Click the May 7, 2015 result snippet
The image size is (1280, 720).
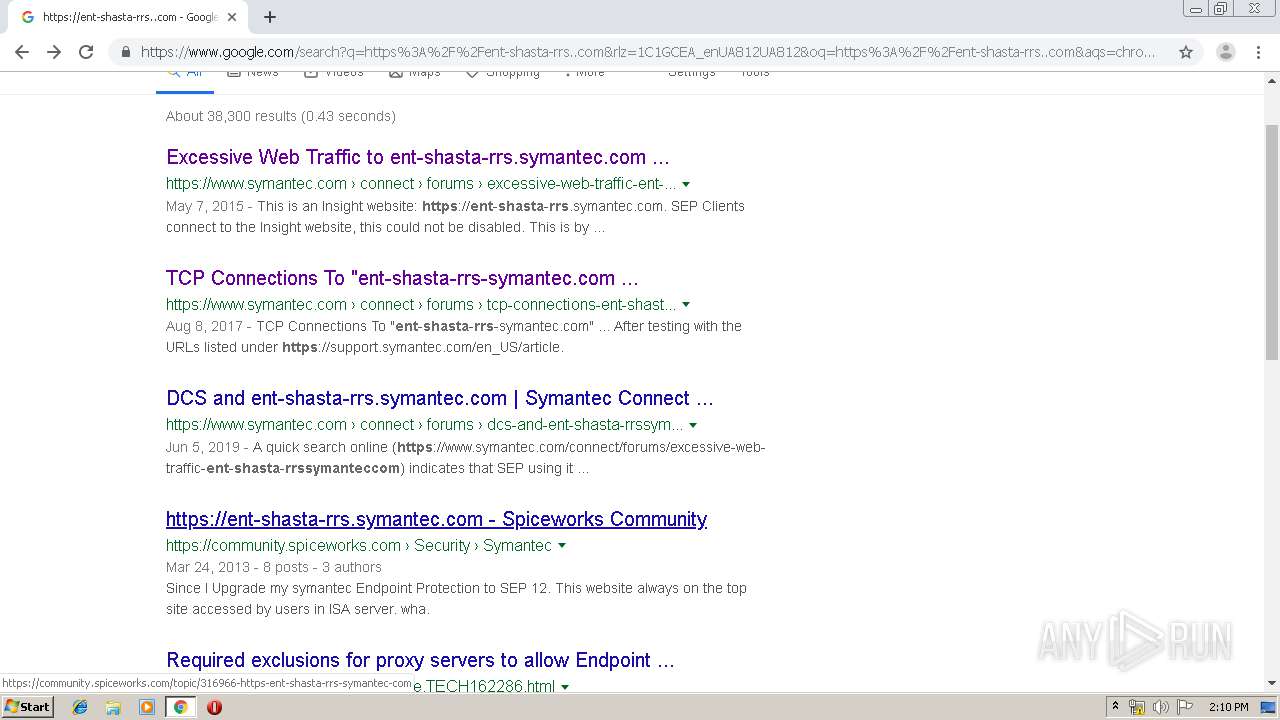[455, 216]
